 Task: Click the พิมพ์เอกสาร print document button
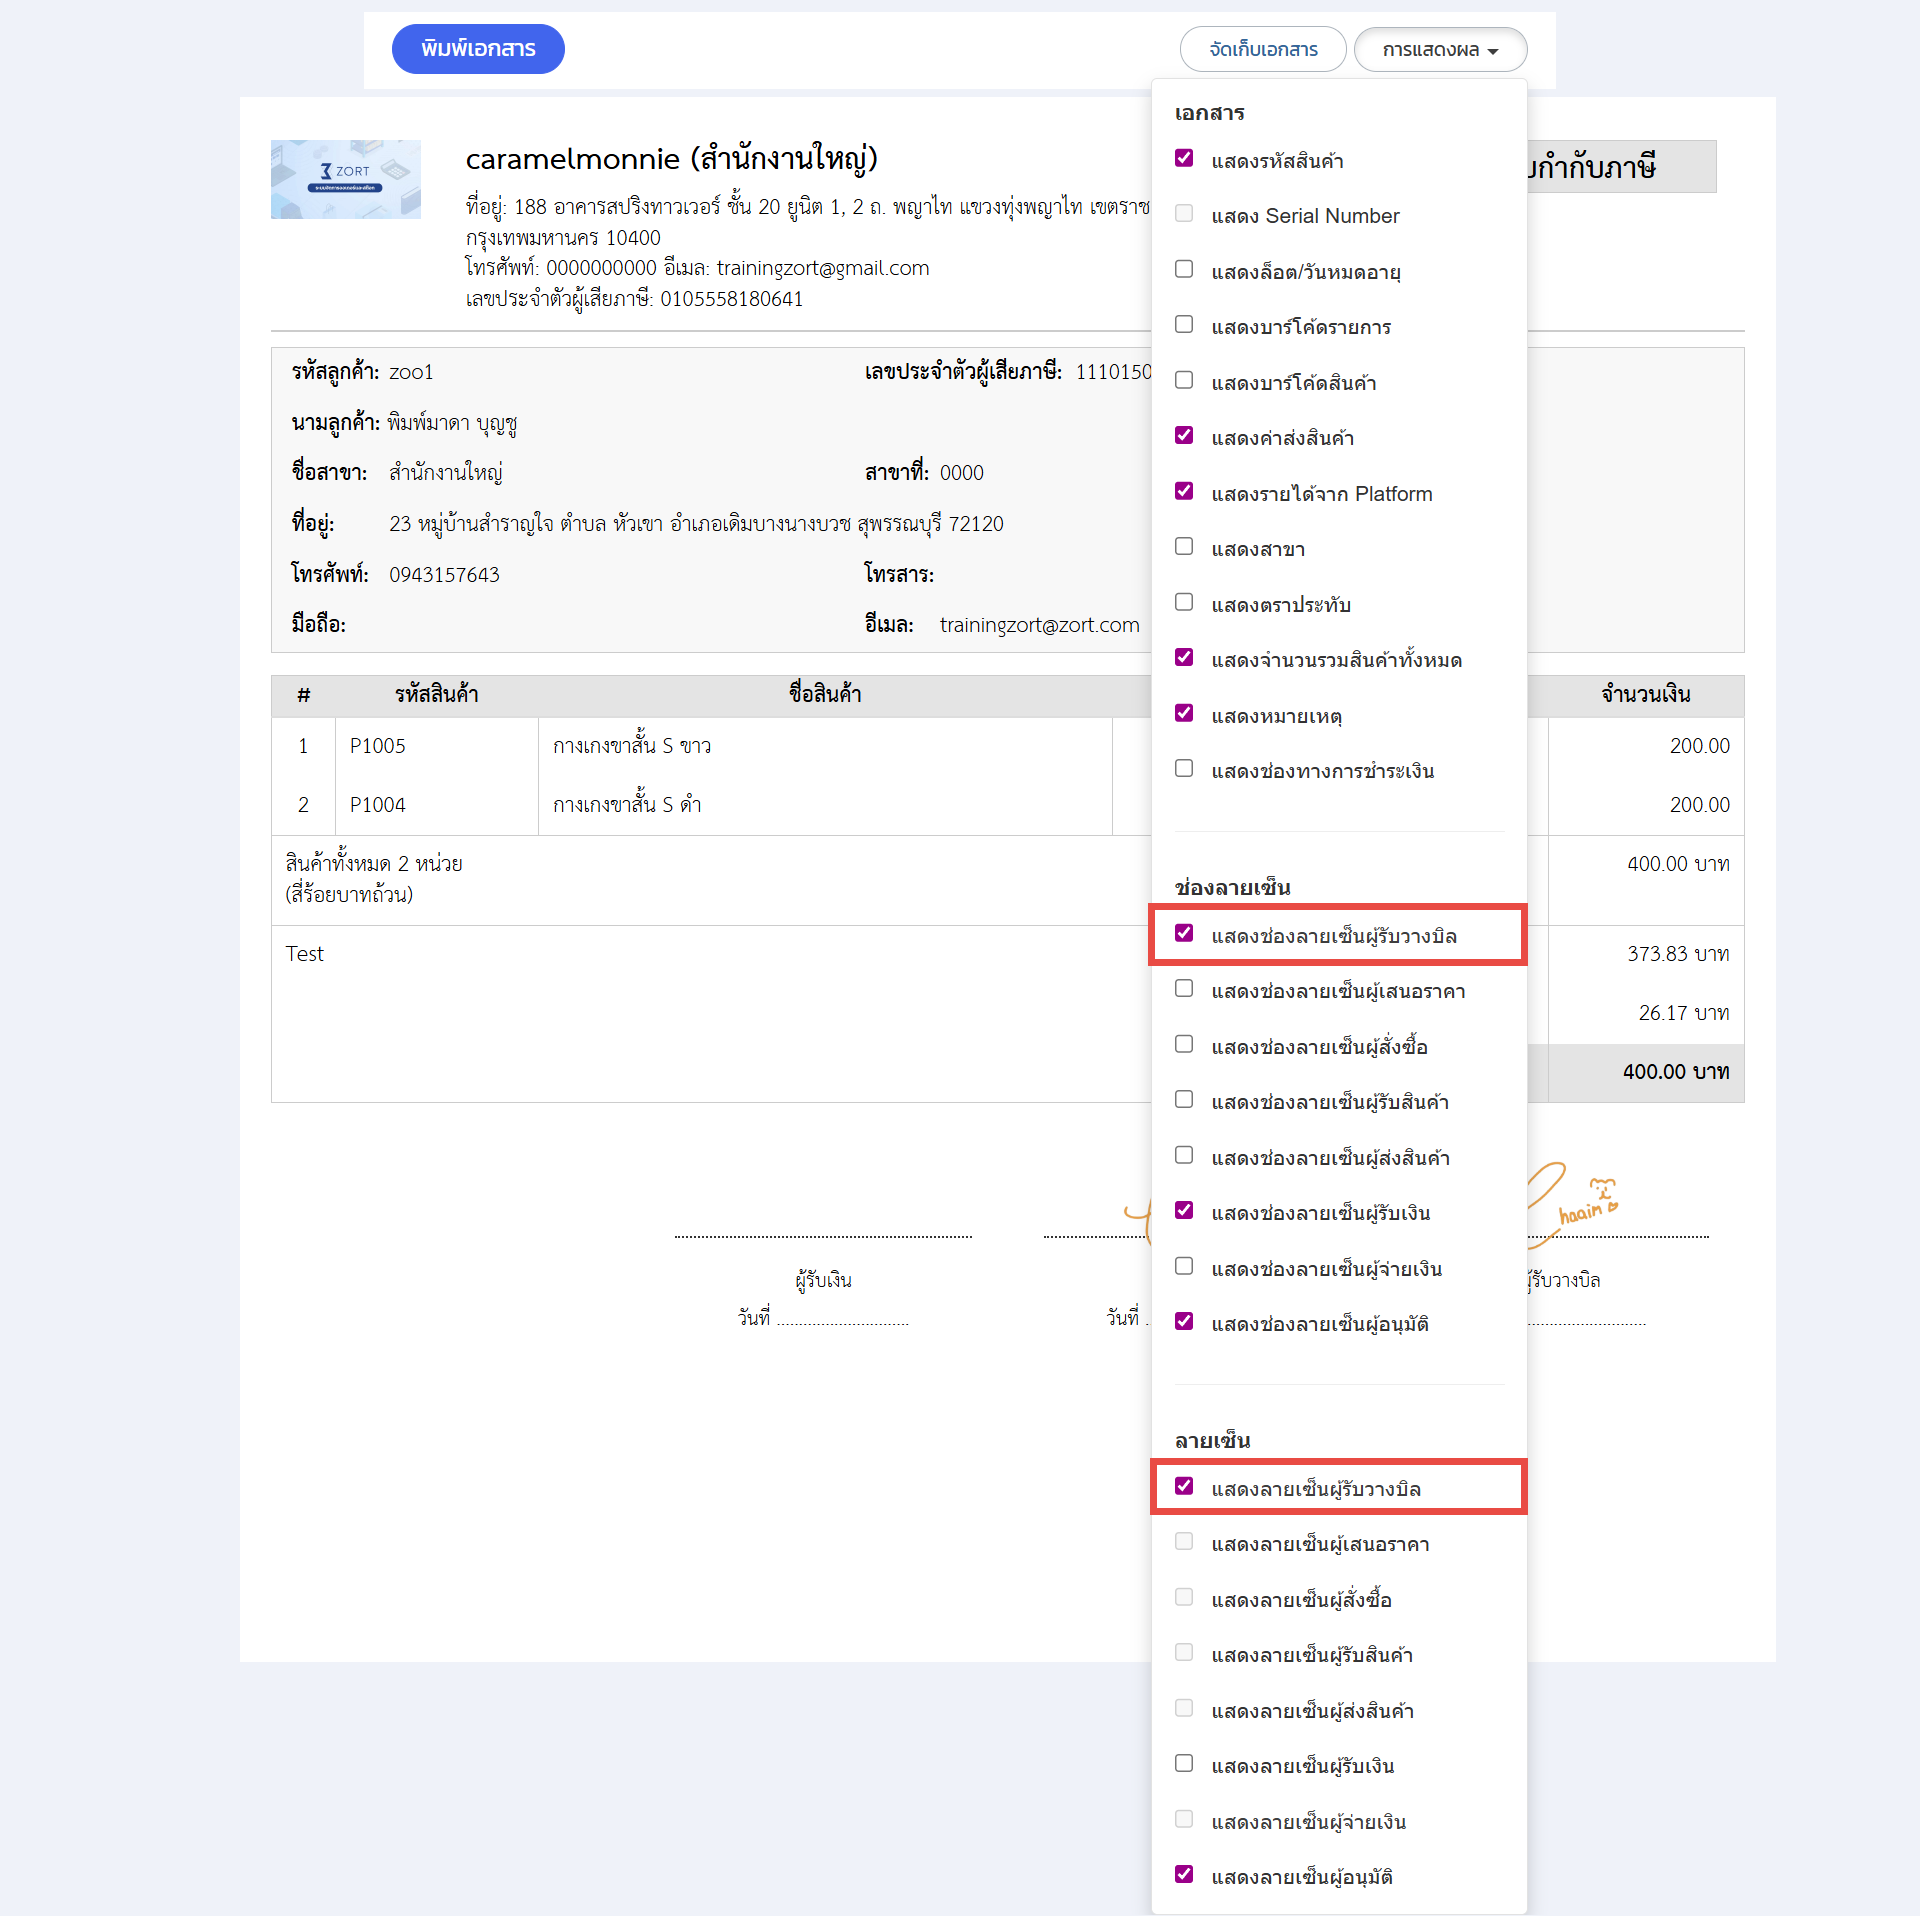[x=478, y=49]
